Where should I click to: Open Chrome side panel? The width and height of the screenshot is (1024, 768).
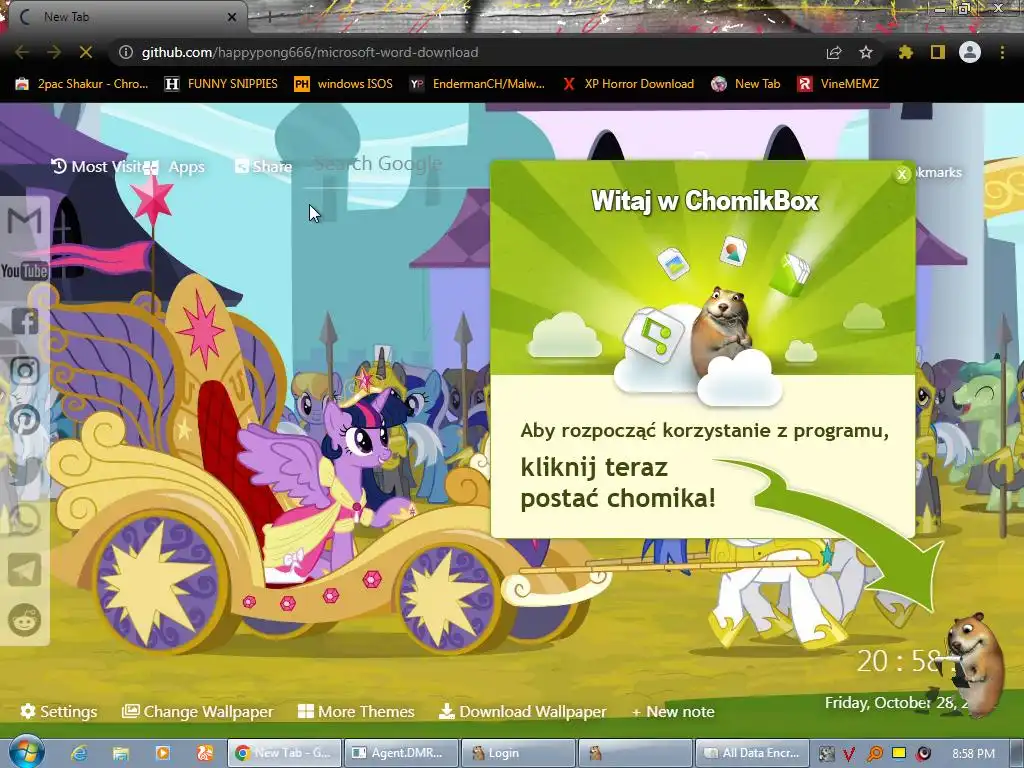[938, 52]
